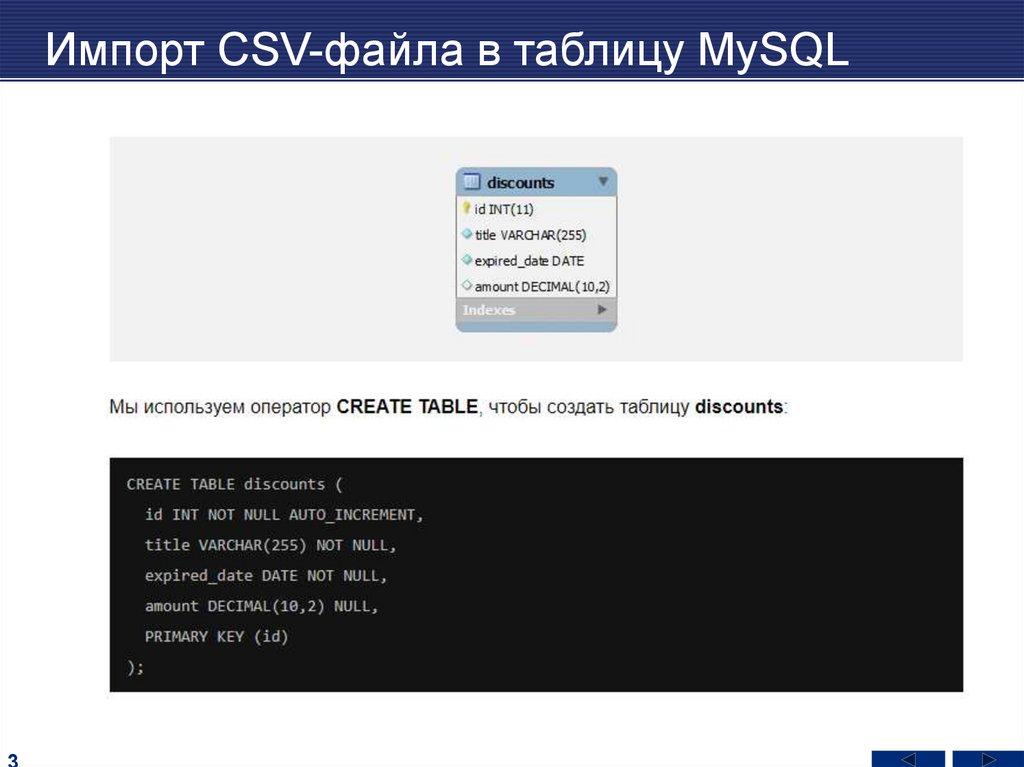Image resolution: width=1024 pixels, height=767 pixels.
Task: Click the AUTO_INCREMENT keyword in the code block
Action: tap(356, 515)
